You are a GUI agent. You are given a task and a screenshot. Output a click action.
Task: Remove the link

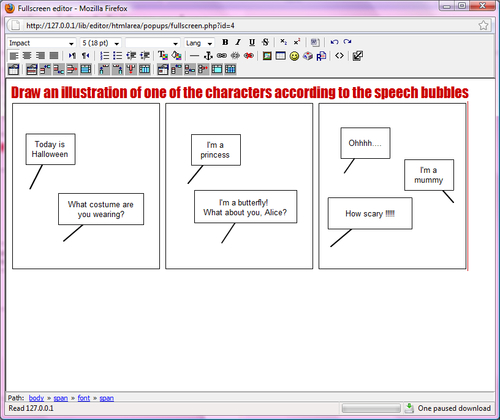(235, 56)
